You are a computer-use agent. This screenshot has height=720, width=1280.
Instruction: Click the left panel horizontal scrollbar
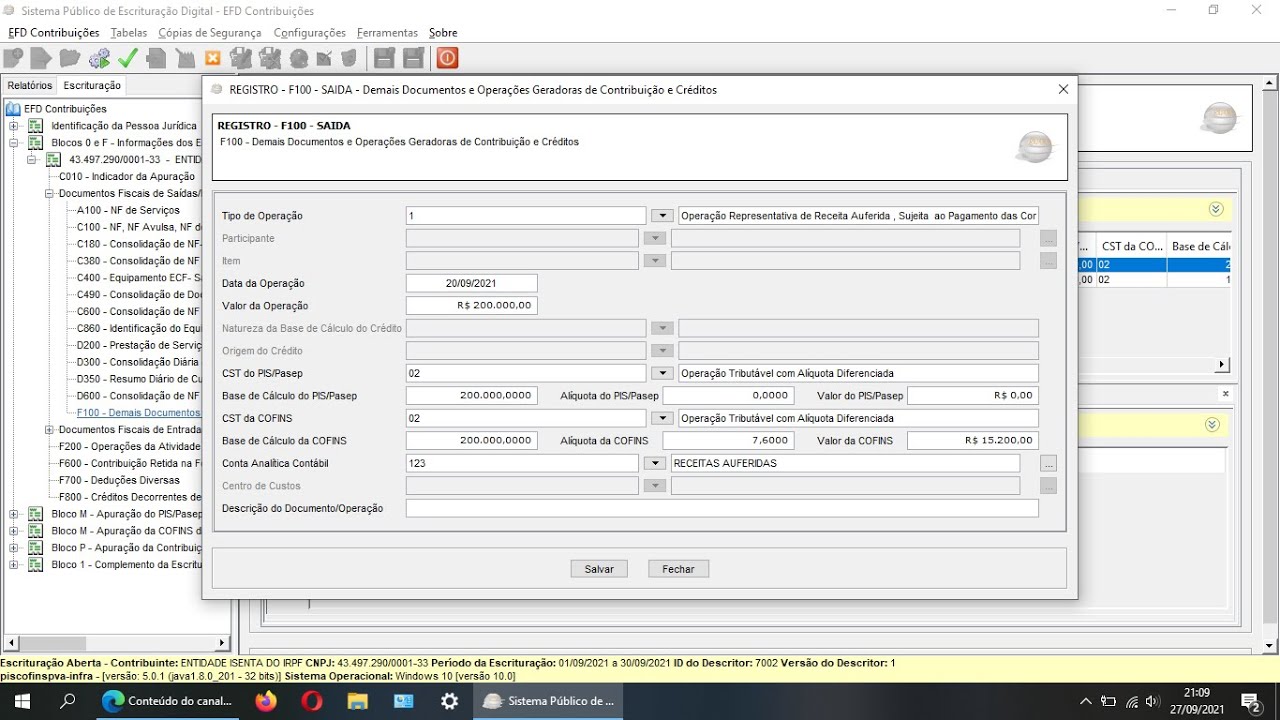pos(117,643)
